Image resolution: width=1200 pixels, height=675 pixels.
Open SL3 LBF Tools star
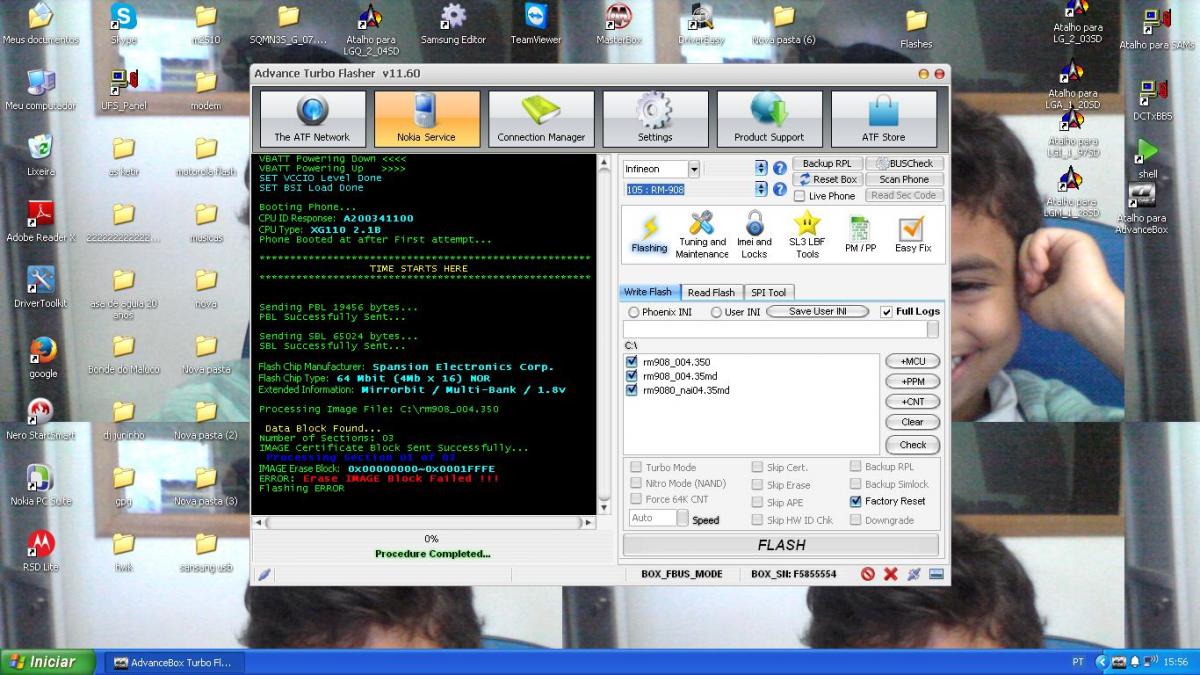(807, 235)
